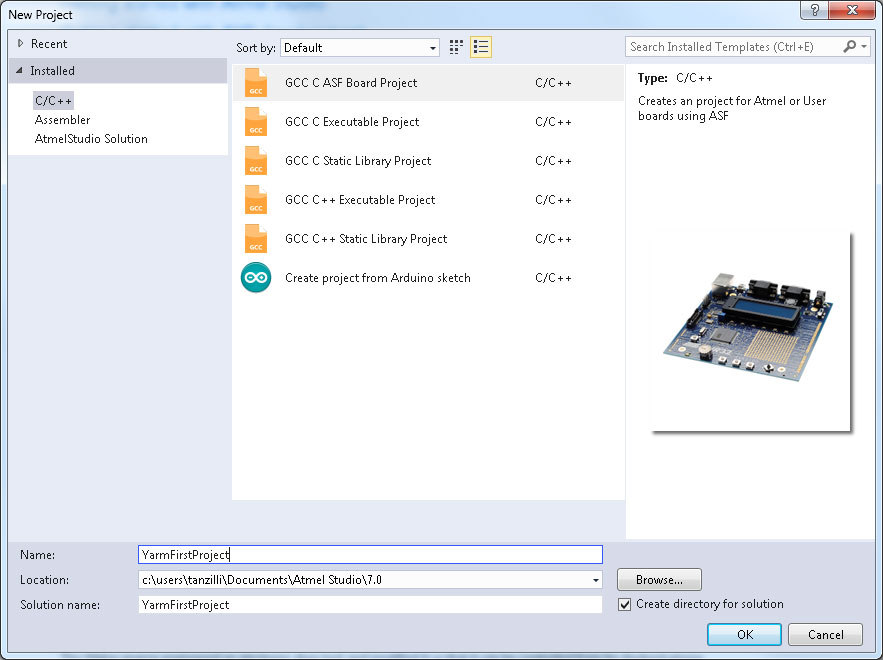
Task: Select GCC C++ Executable Project icon
Action: coord(256,199)
